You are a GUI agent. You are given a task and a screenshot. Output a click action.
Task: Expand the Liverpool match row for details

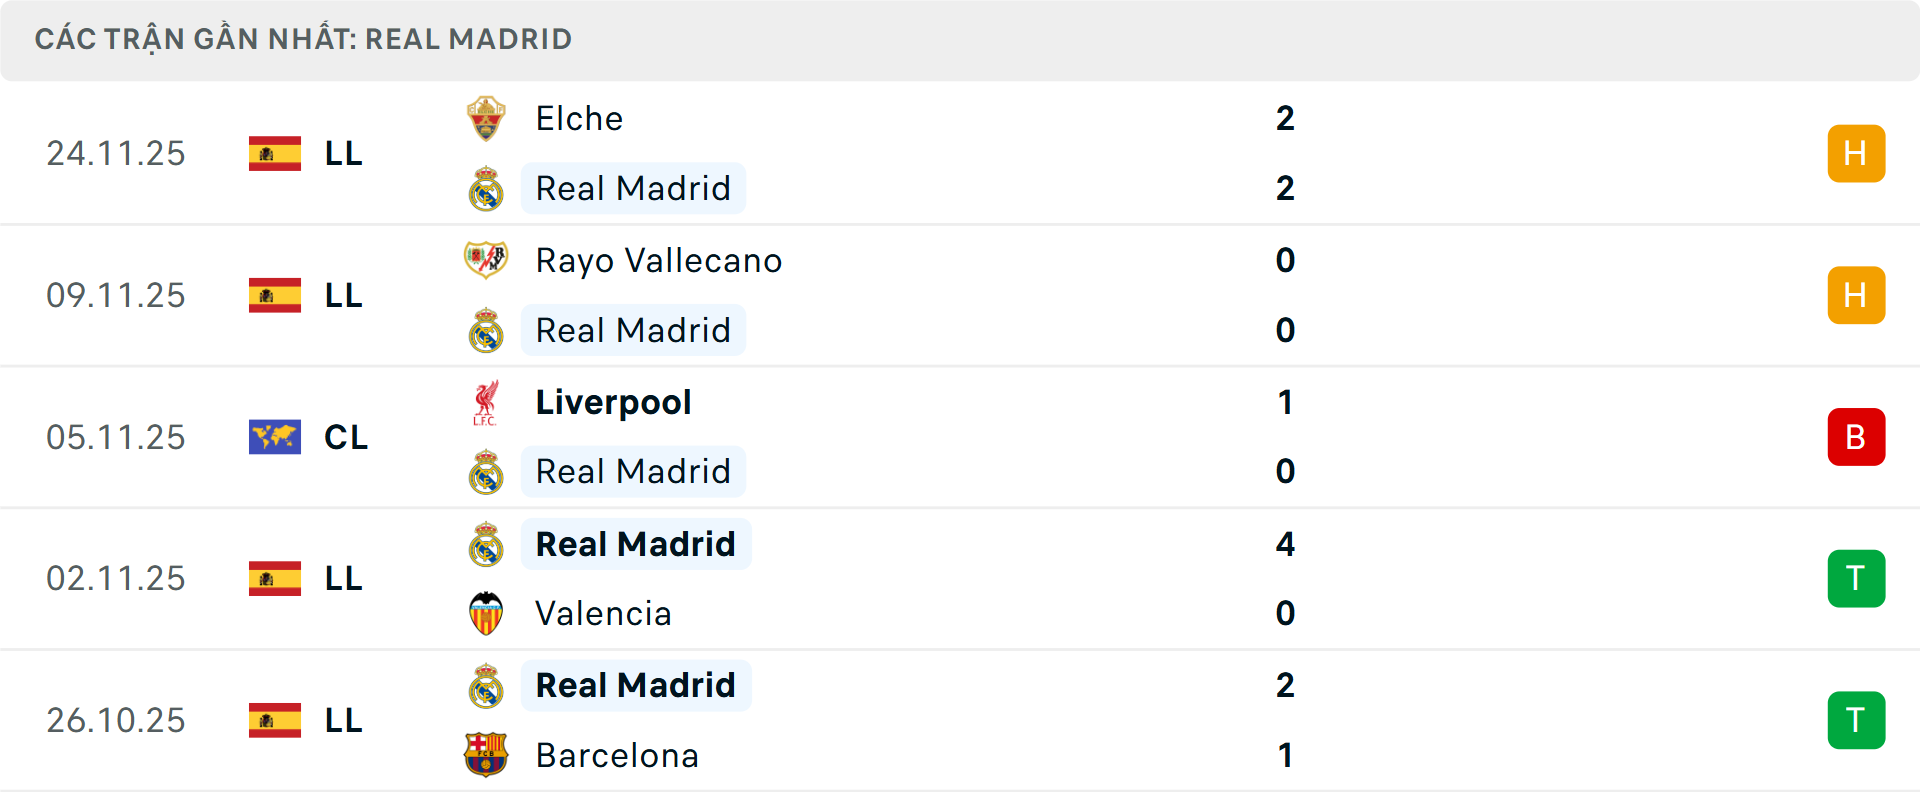coord(960,437)
